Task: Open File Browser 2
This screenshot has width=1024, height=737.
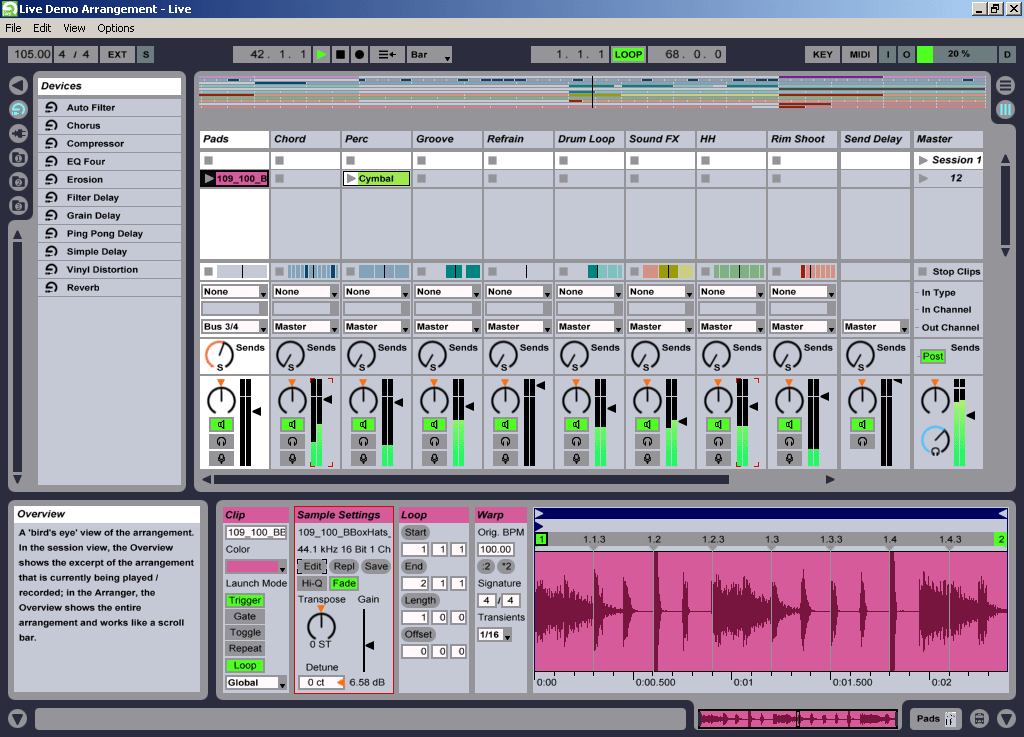Action: point(18,181)
